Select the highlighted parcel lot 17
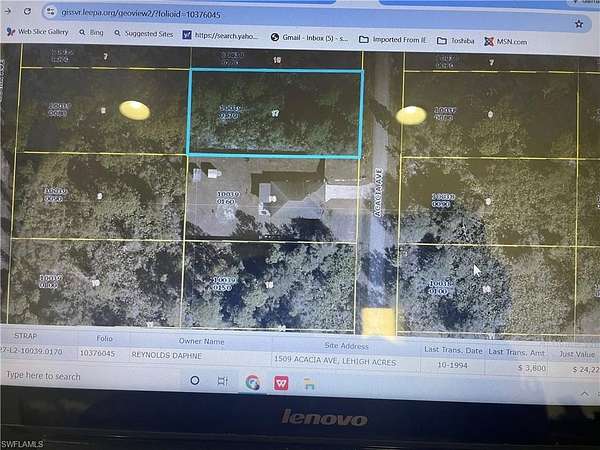Image resolution: width=600 pixels, height=450 pixels. pos(275,113)
